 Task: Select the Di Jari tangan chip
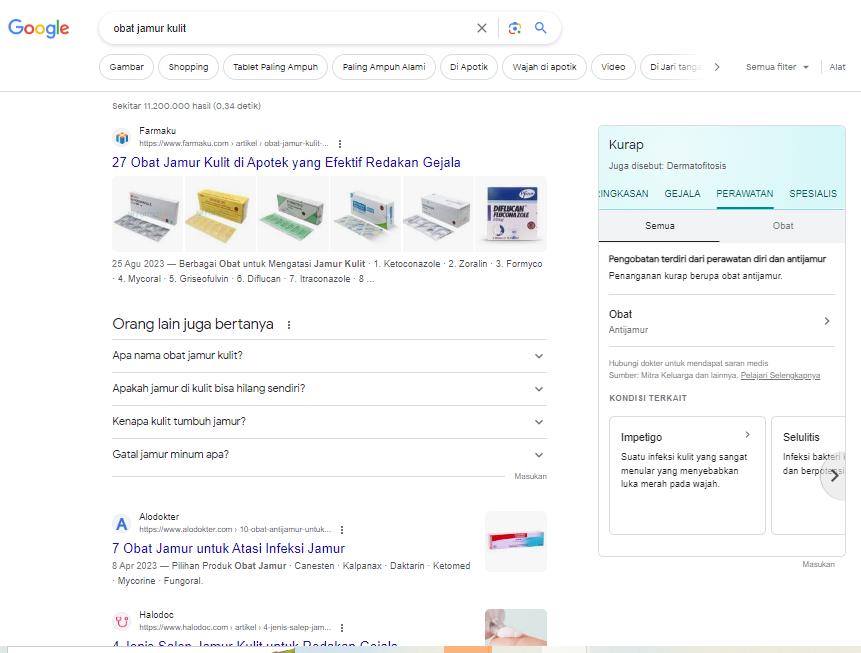(675, 67)
